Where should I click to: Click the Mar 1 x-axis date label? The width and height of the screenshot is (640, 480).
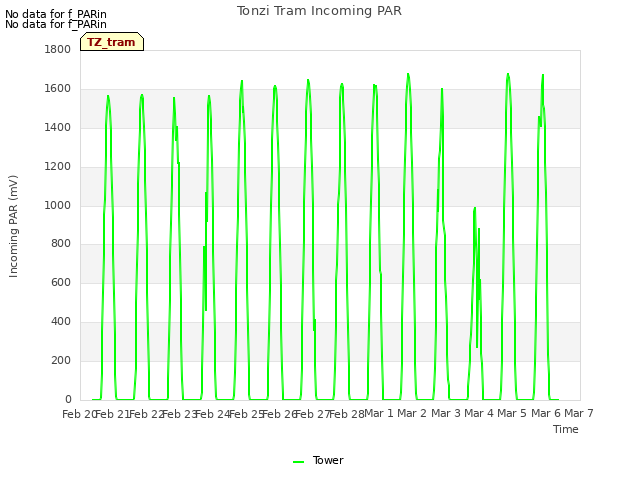pos(378,413)
